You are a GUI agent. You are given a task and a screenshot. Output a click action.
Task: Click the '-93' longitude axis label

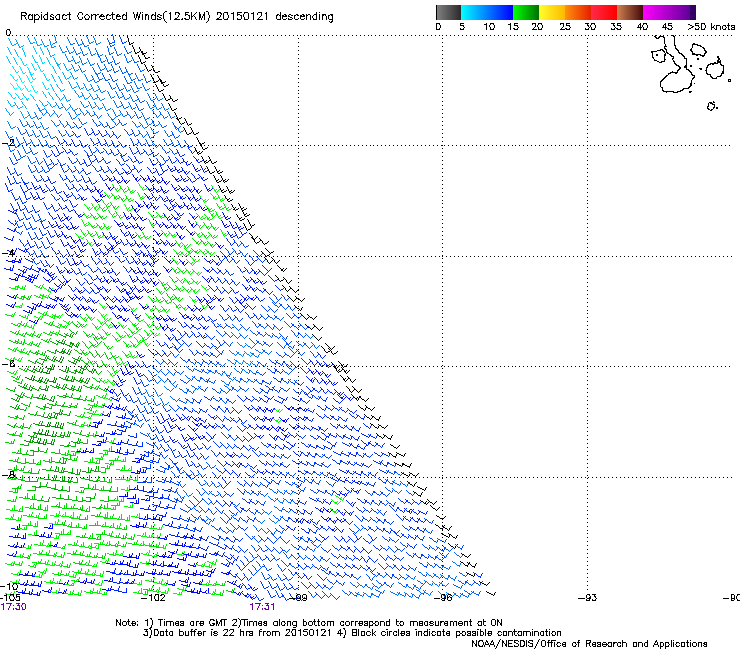point(587,598)
